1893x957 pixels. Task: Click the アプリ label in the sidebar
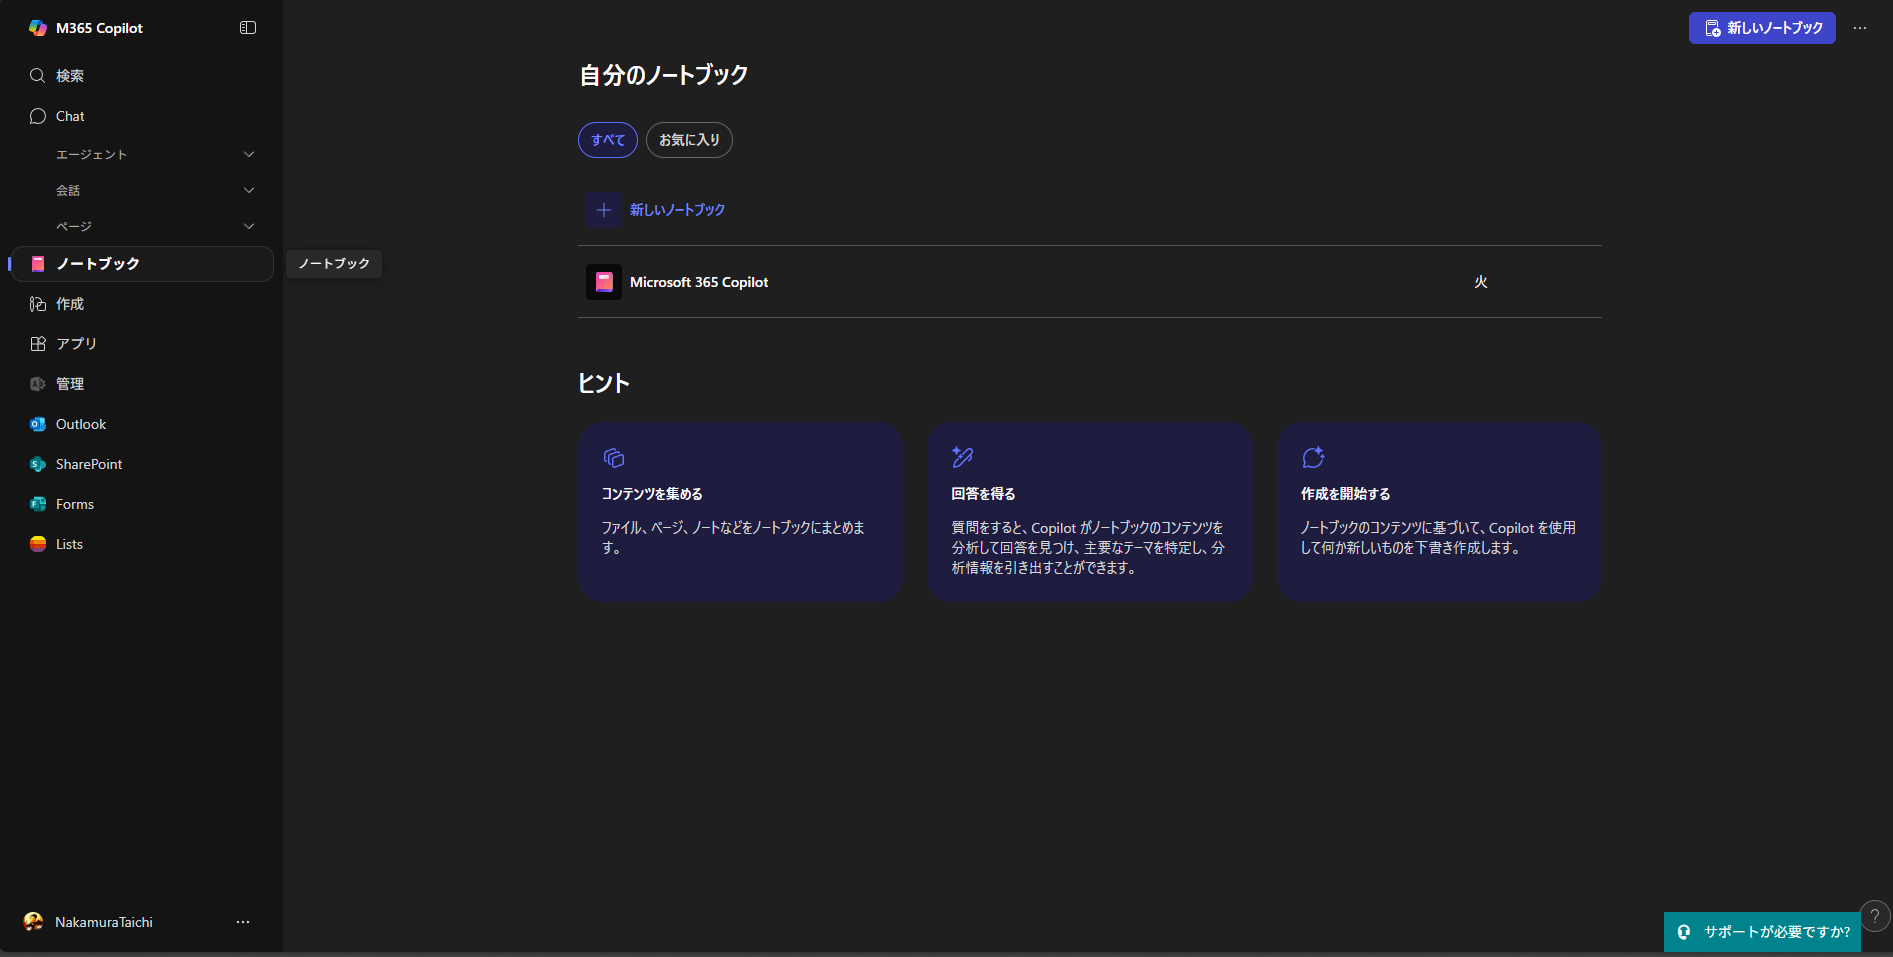pos(76,344)
